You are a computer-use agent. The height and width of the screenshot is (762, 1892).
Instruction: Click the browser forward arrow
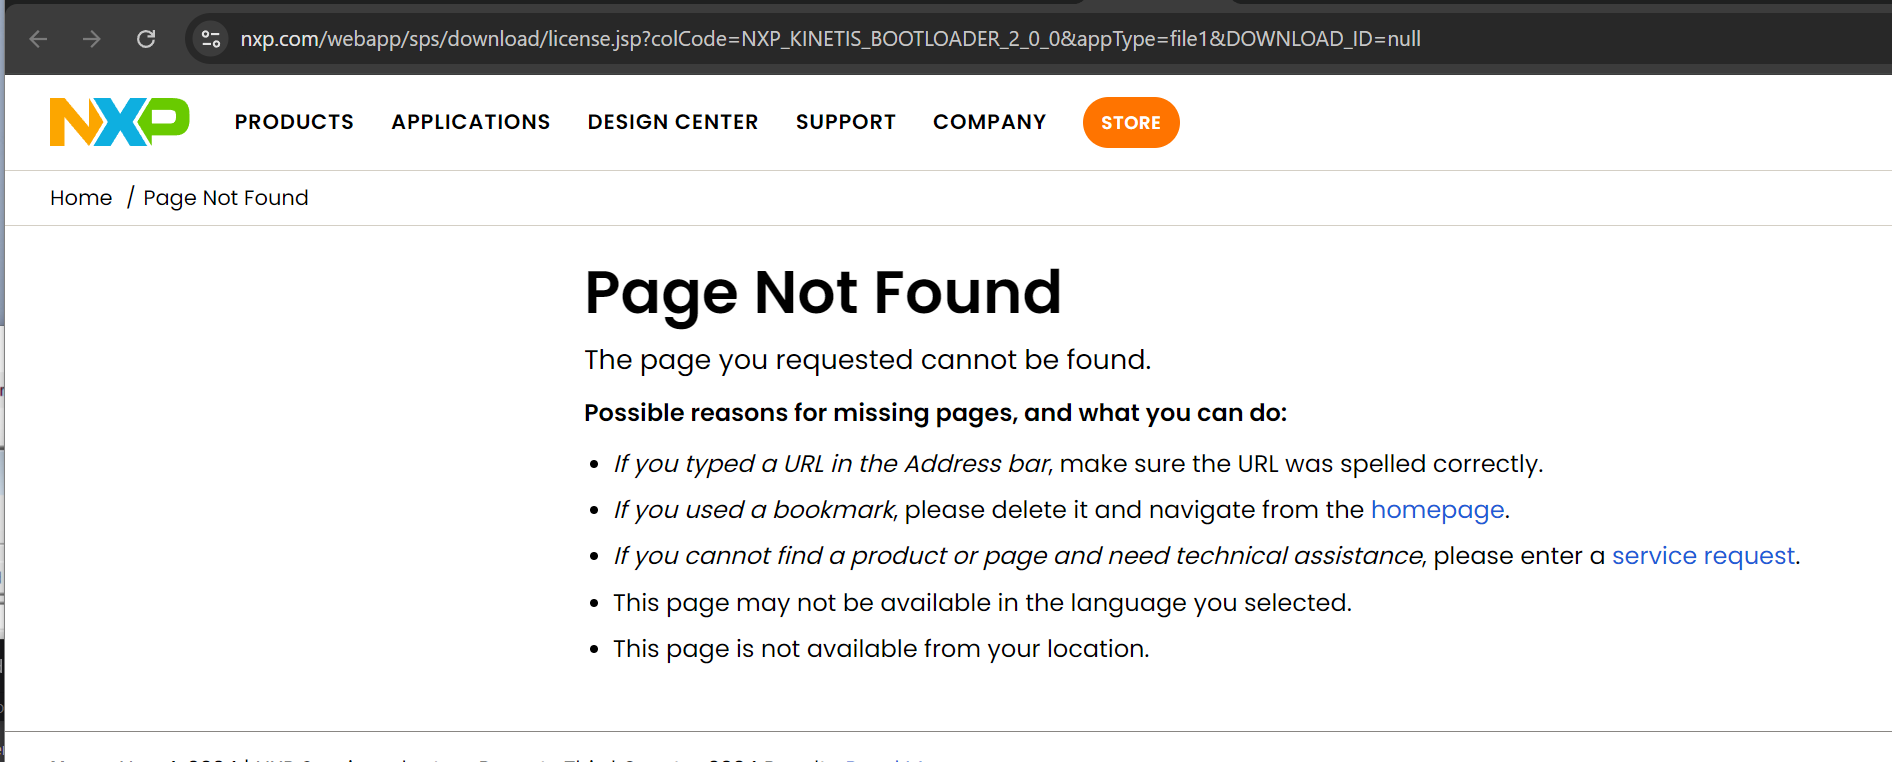(x=92, y=39)
